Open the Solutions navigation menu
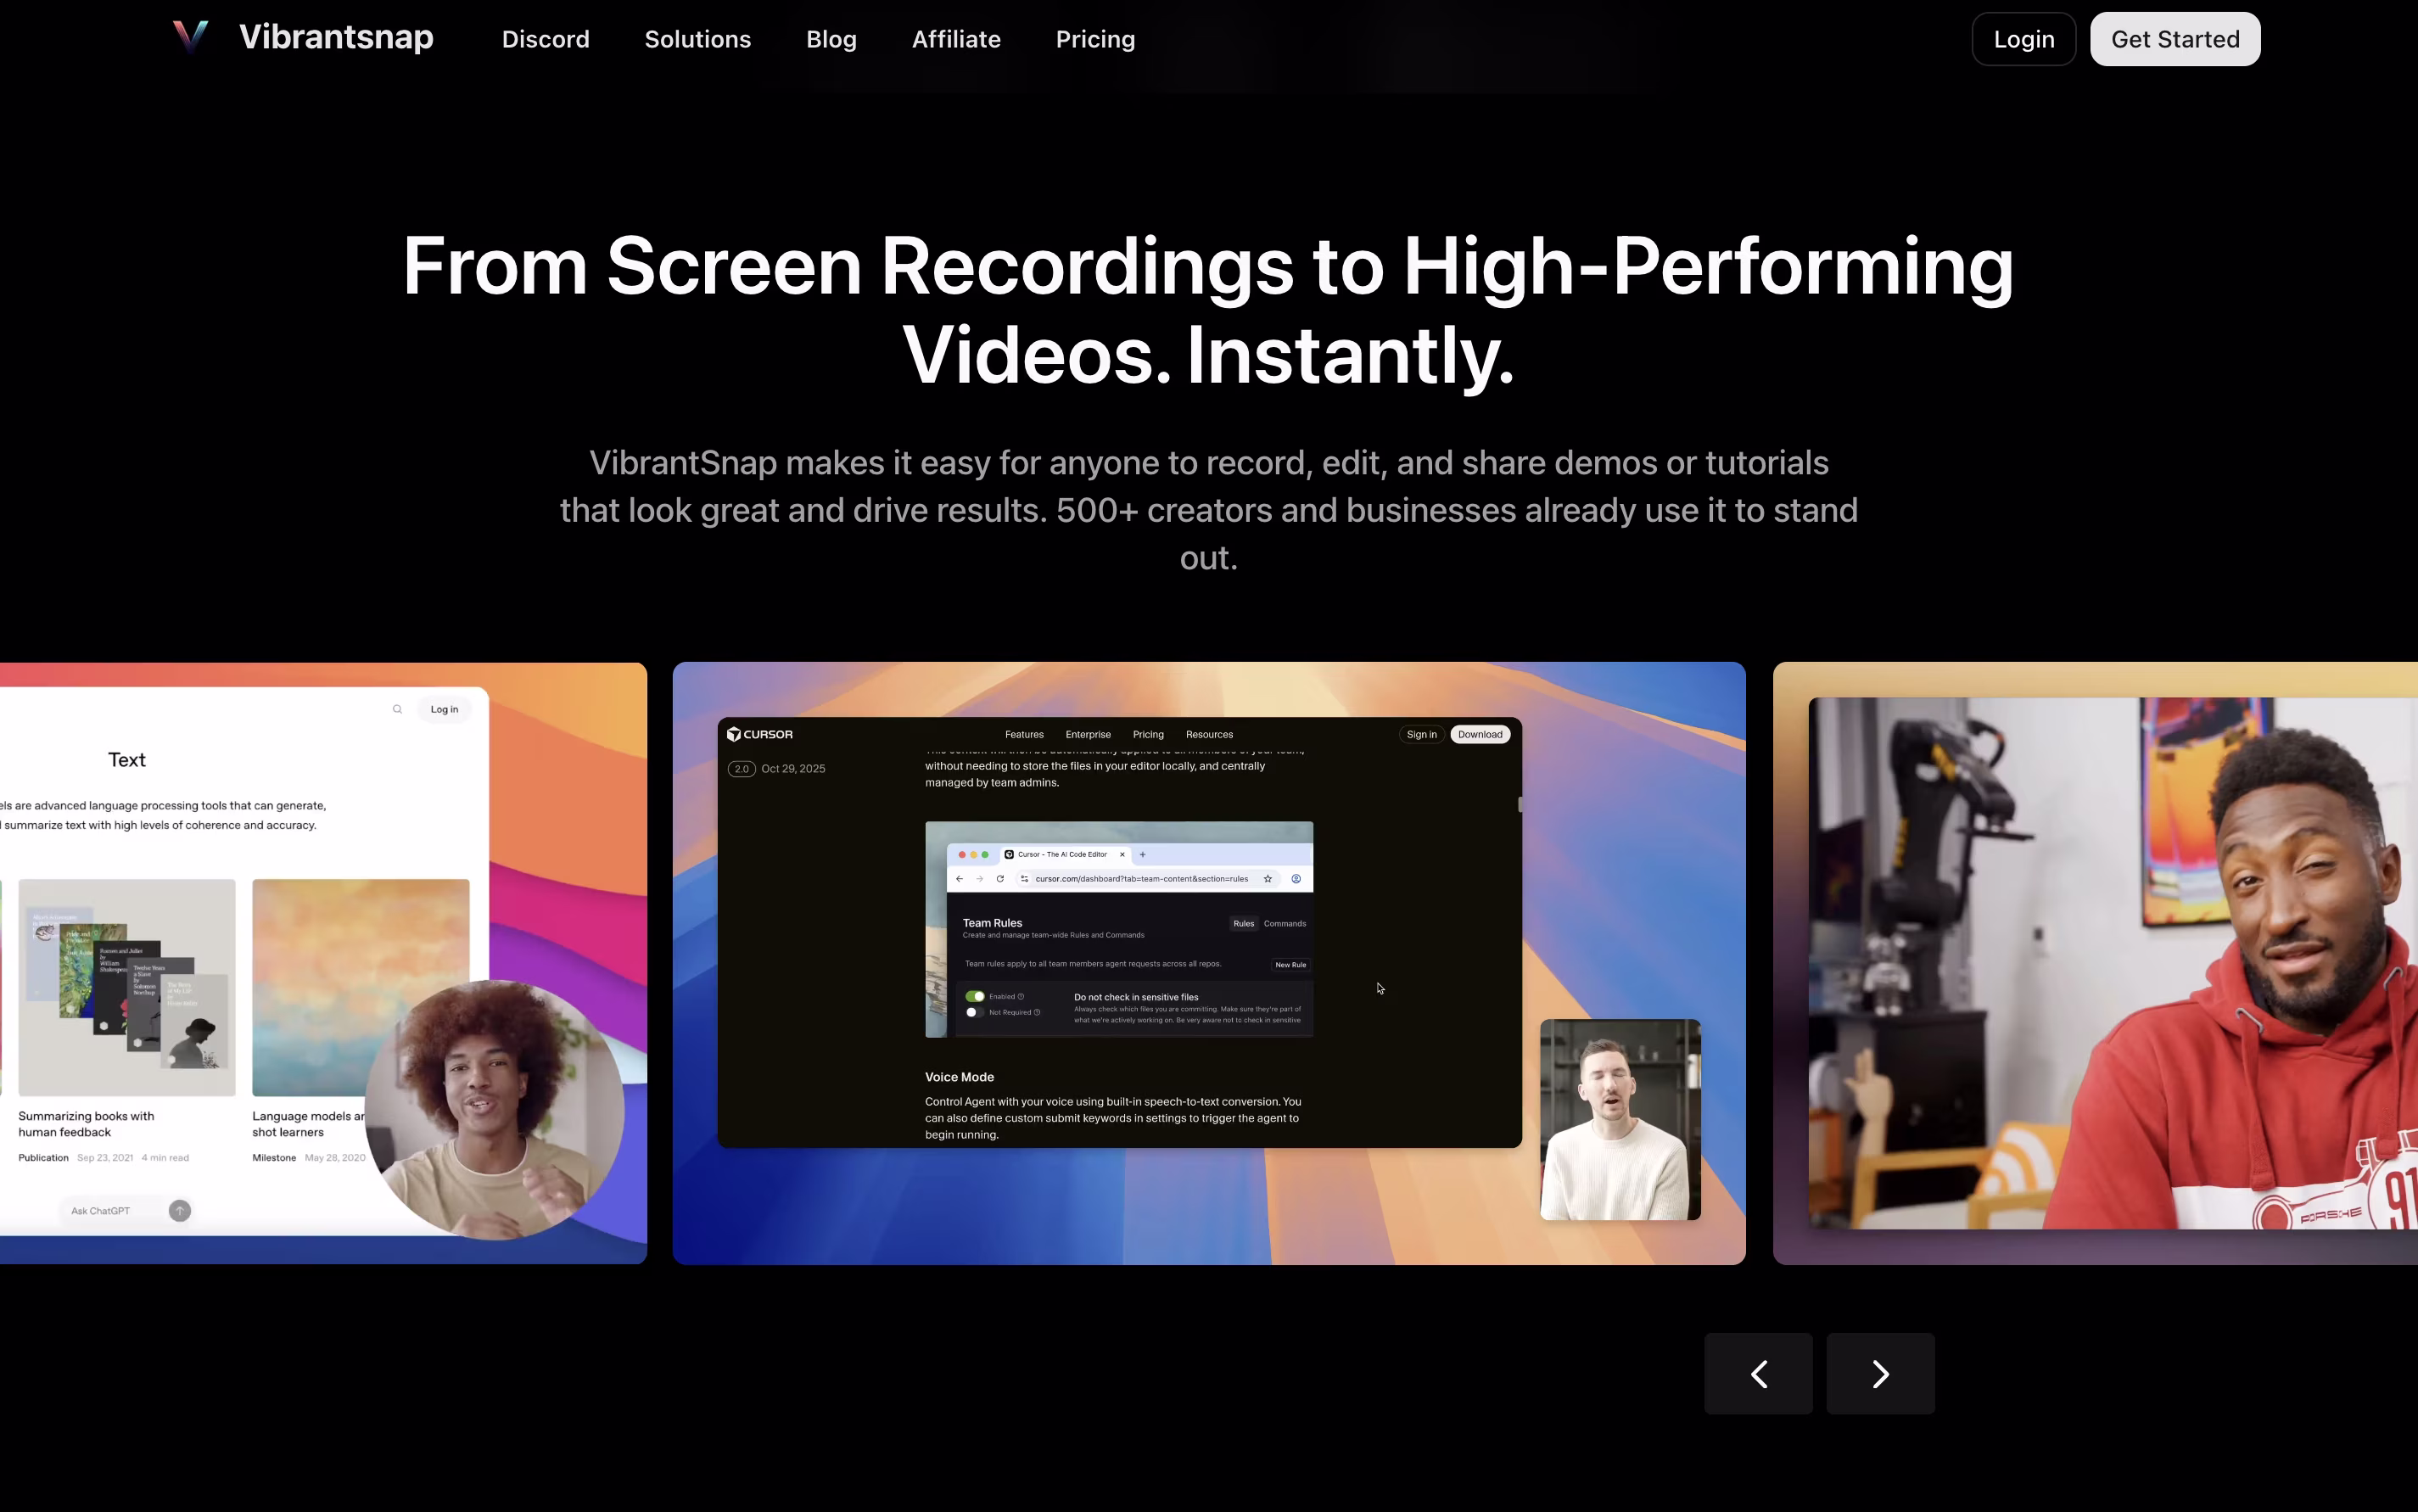The image size is (2418, 1512). [697, 39]
